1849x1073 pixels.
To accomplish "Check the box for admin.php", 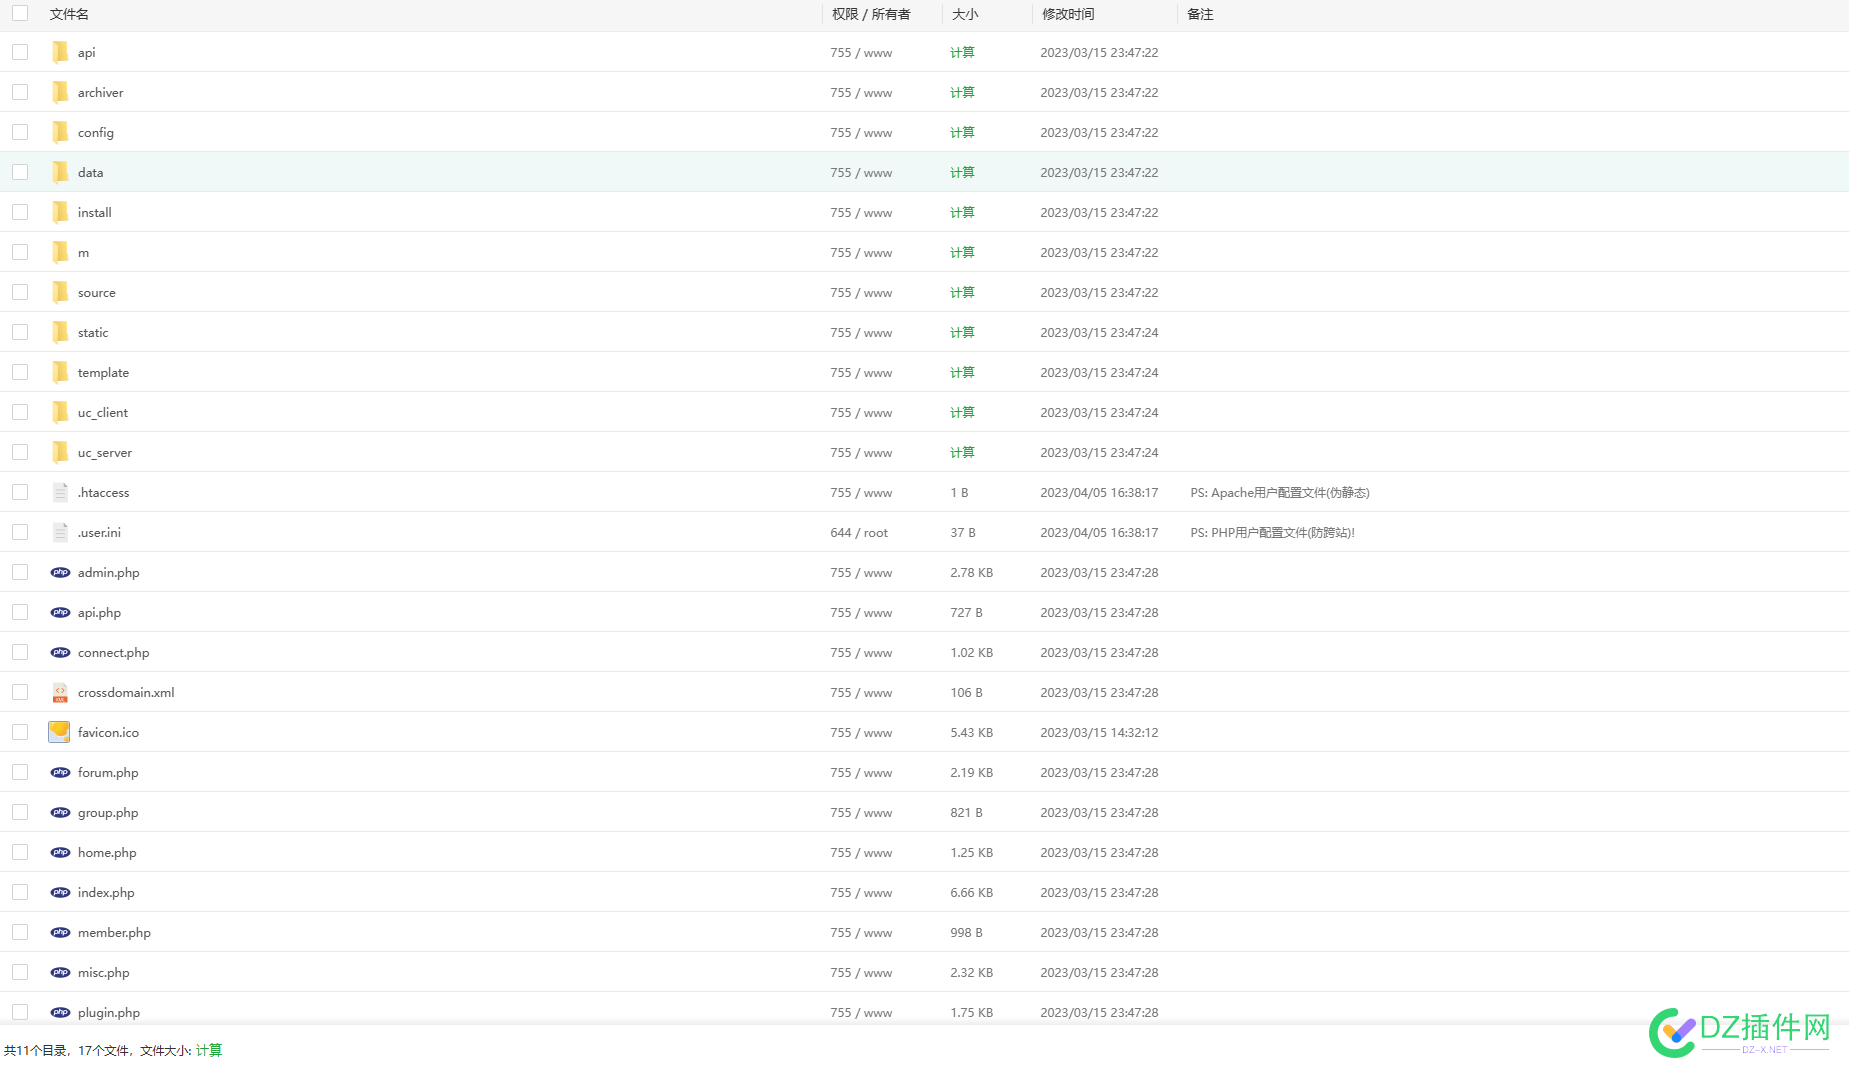I will pyautogui.click(x=20, y=572).
